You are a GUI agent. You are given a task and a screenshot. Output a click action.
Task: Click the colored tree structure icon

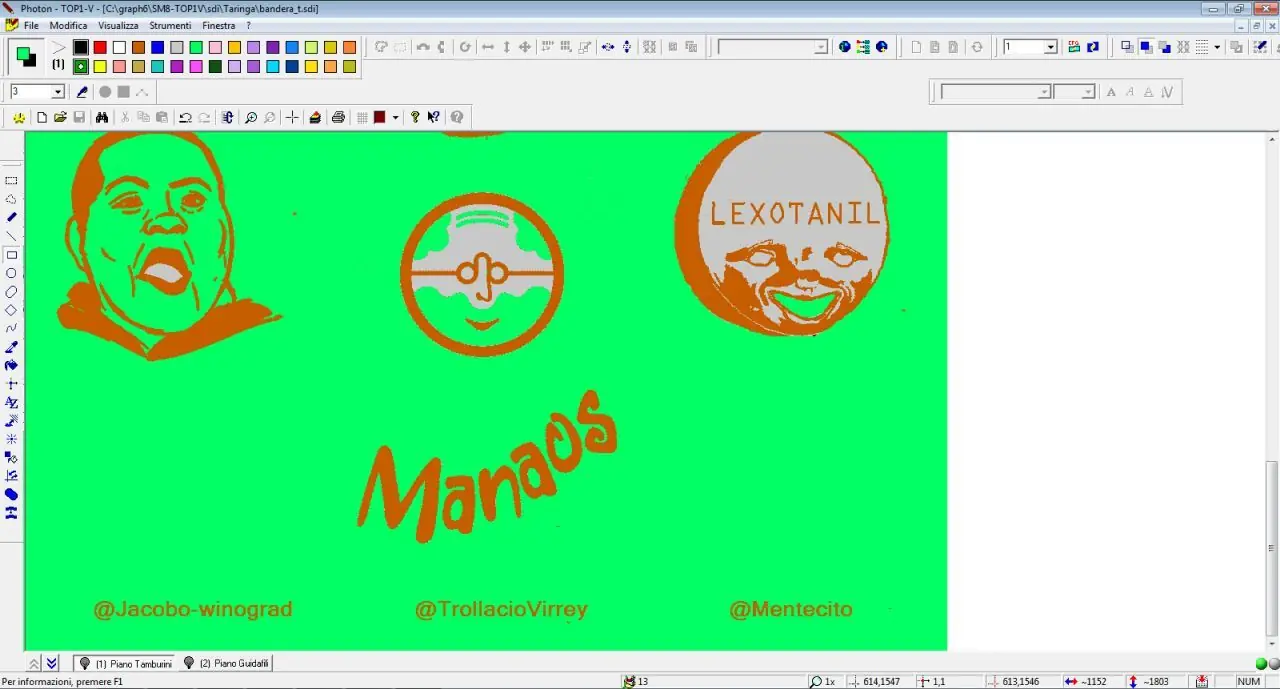(863, 47)
